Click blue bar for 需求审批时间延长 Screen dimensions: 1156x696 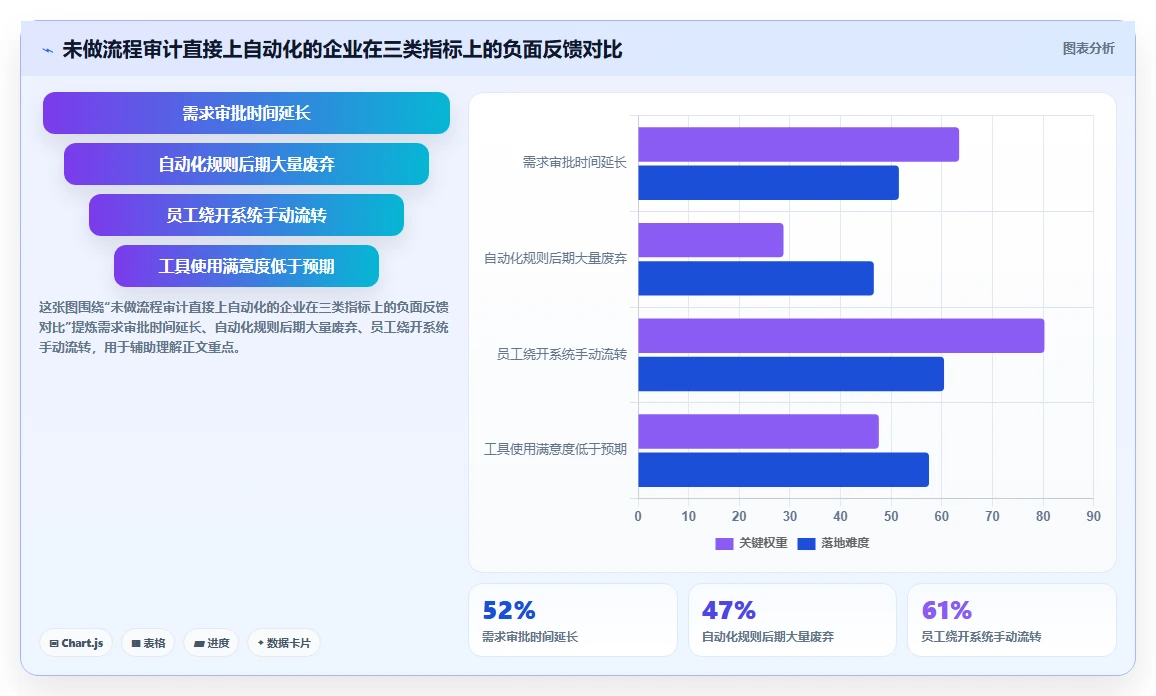coord(768,183)
